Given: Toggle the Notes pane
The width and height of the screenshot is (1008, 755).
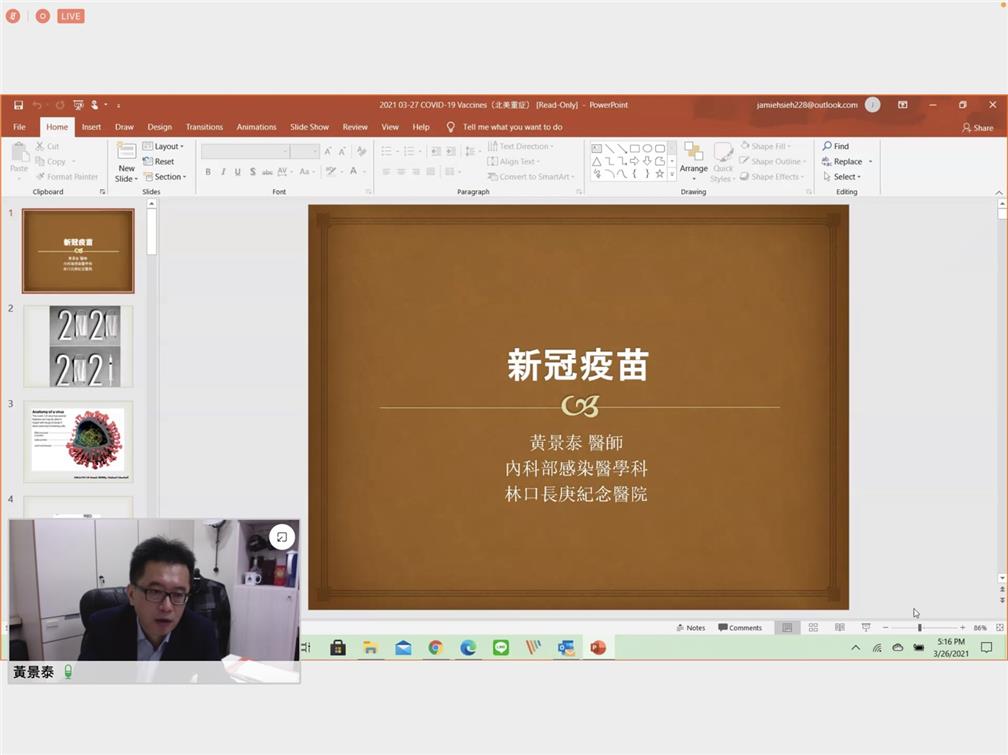Looking at the screenshot, I should pyautogui.click(x=690, y=628).
